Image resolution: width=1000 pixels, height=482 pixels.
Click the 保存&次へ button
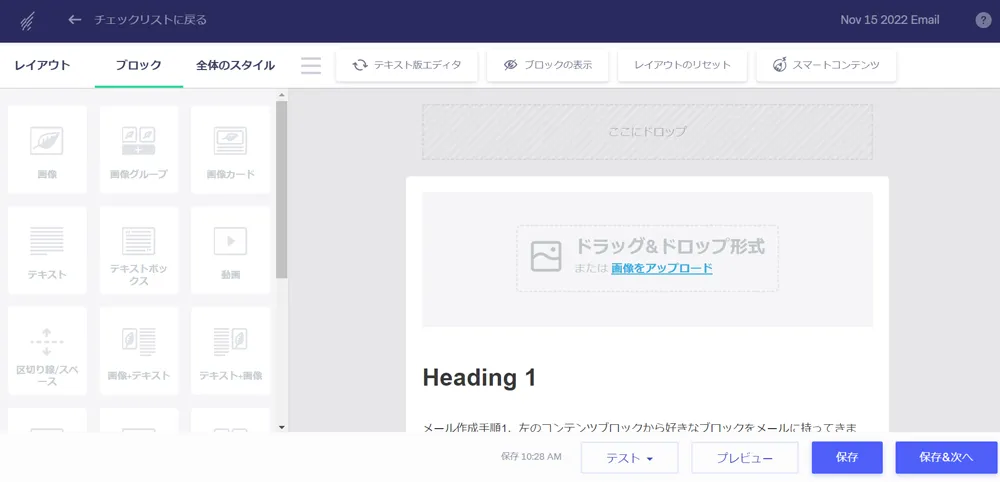[946, 458]
